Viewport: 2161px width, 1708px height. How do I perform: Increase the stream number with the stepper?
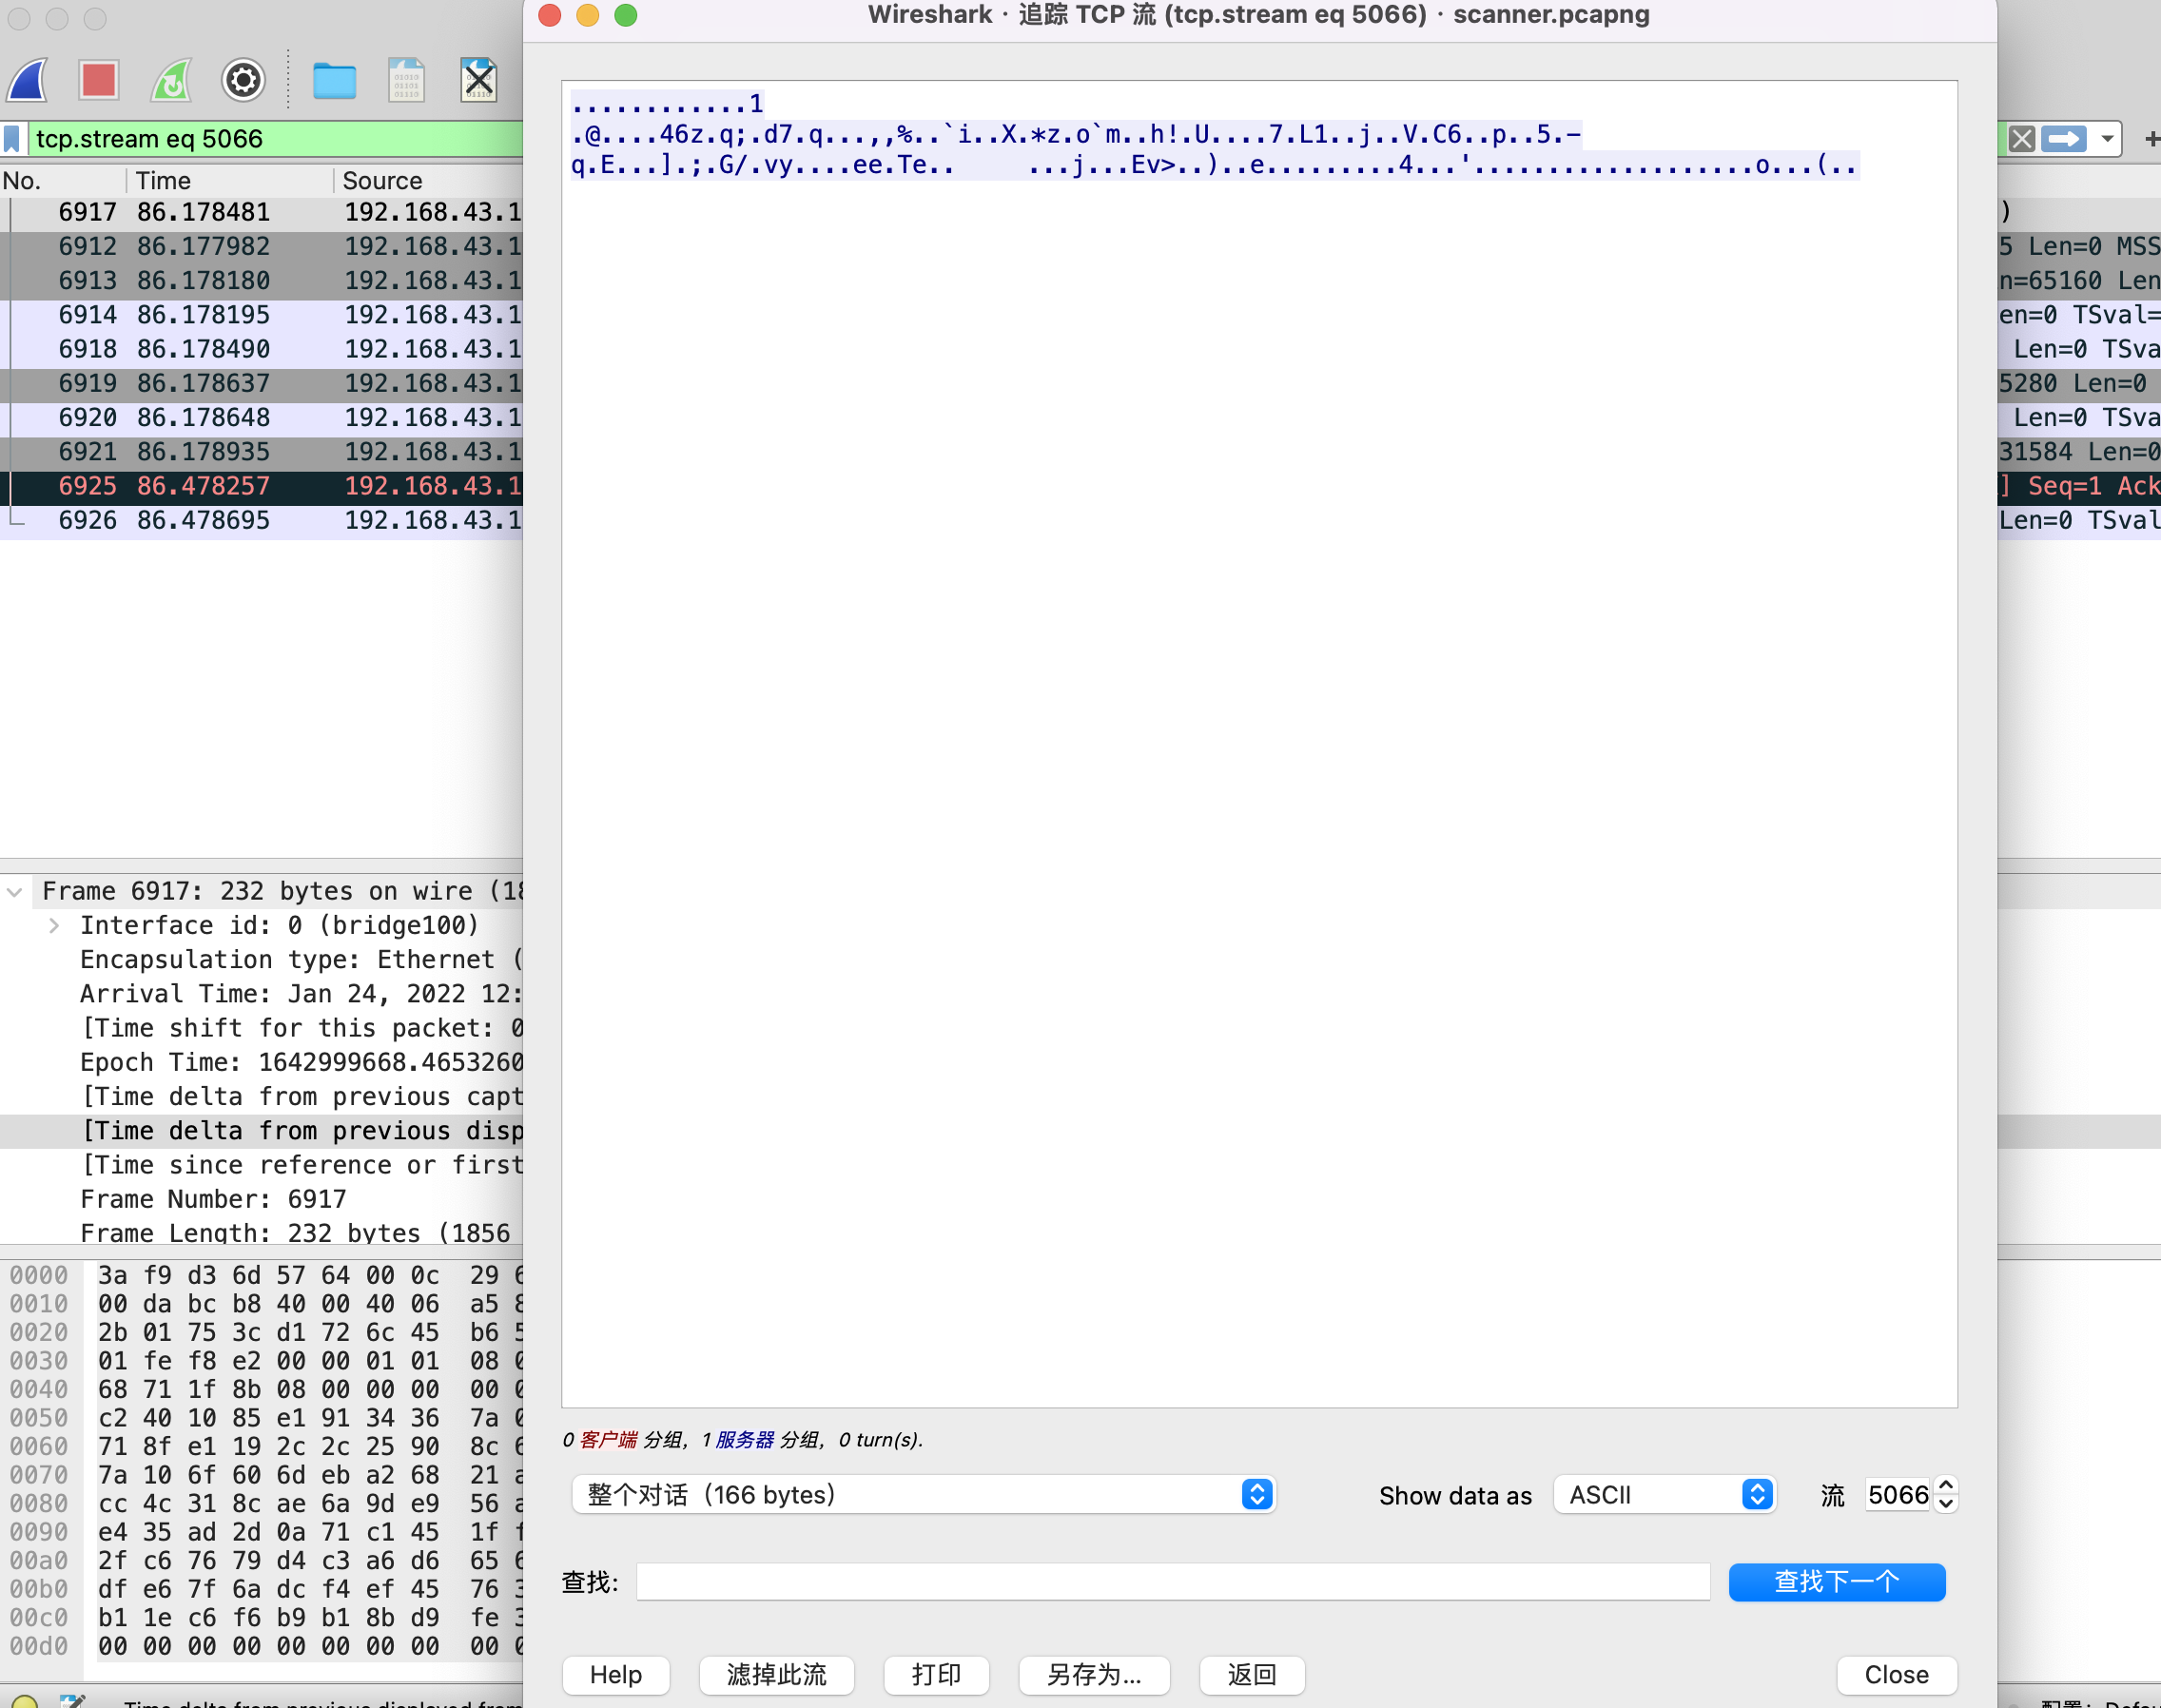[x=1946, y=1485]
